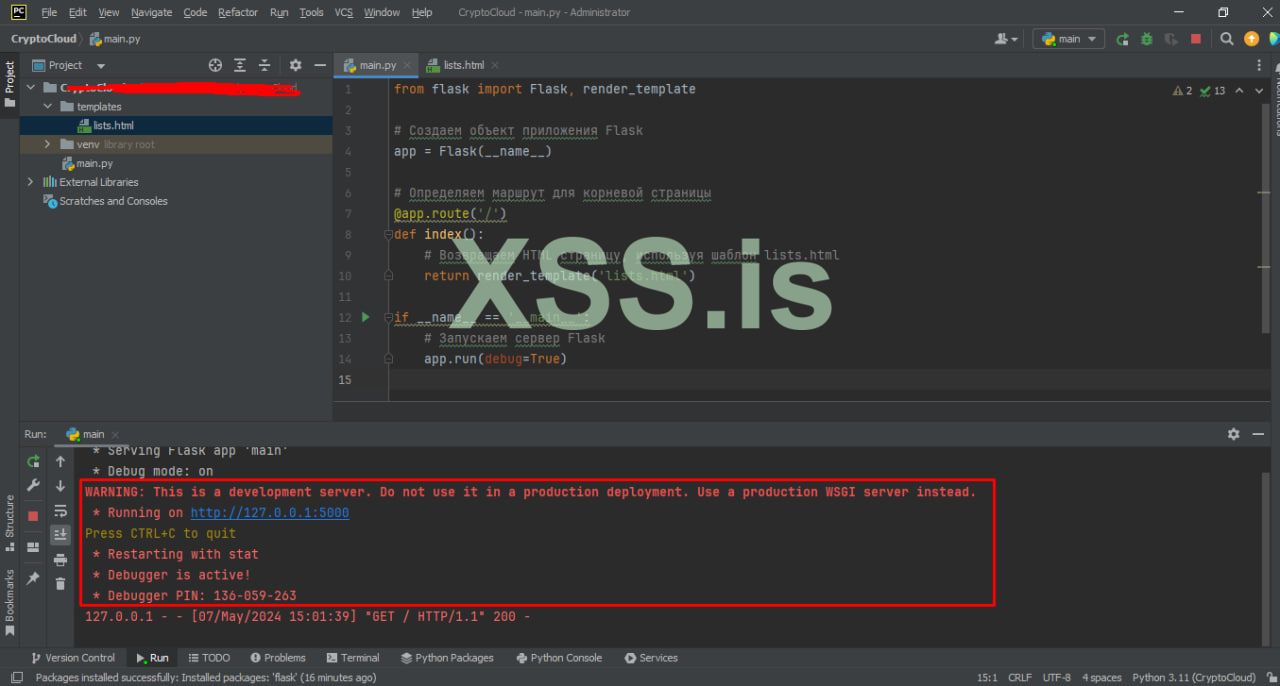Screen dimensions: 1280x686
Task: Open the Python Packages tool window
Action: click(447, 658)
